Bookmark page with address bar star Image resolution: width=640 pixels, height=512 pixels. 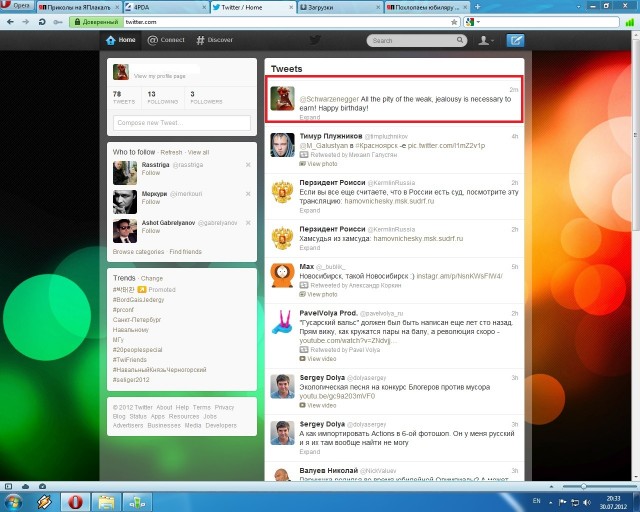(454, 22)
